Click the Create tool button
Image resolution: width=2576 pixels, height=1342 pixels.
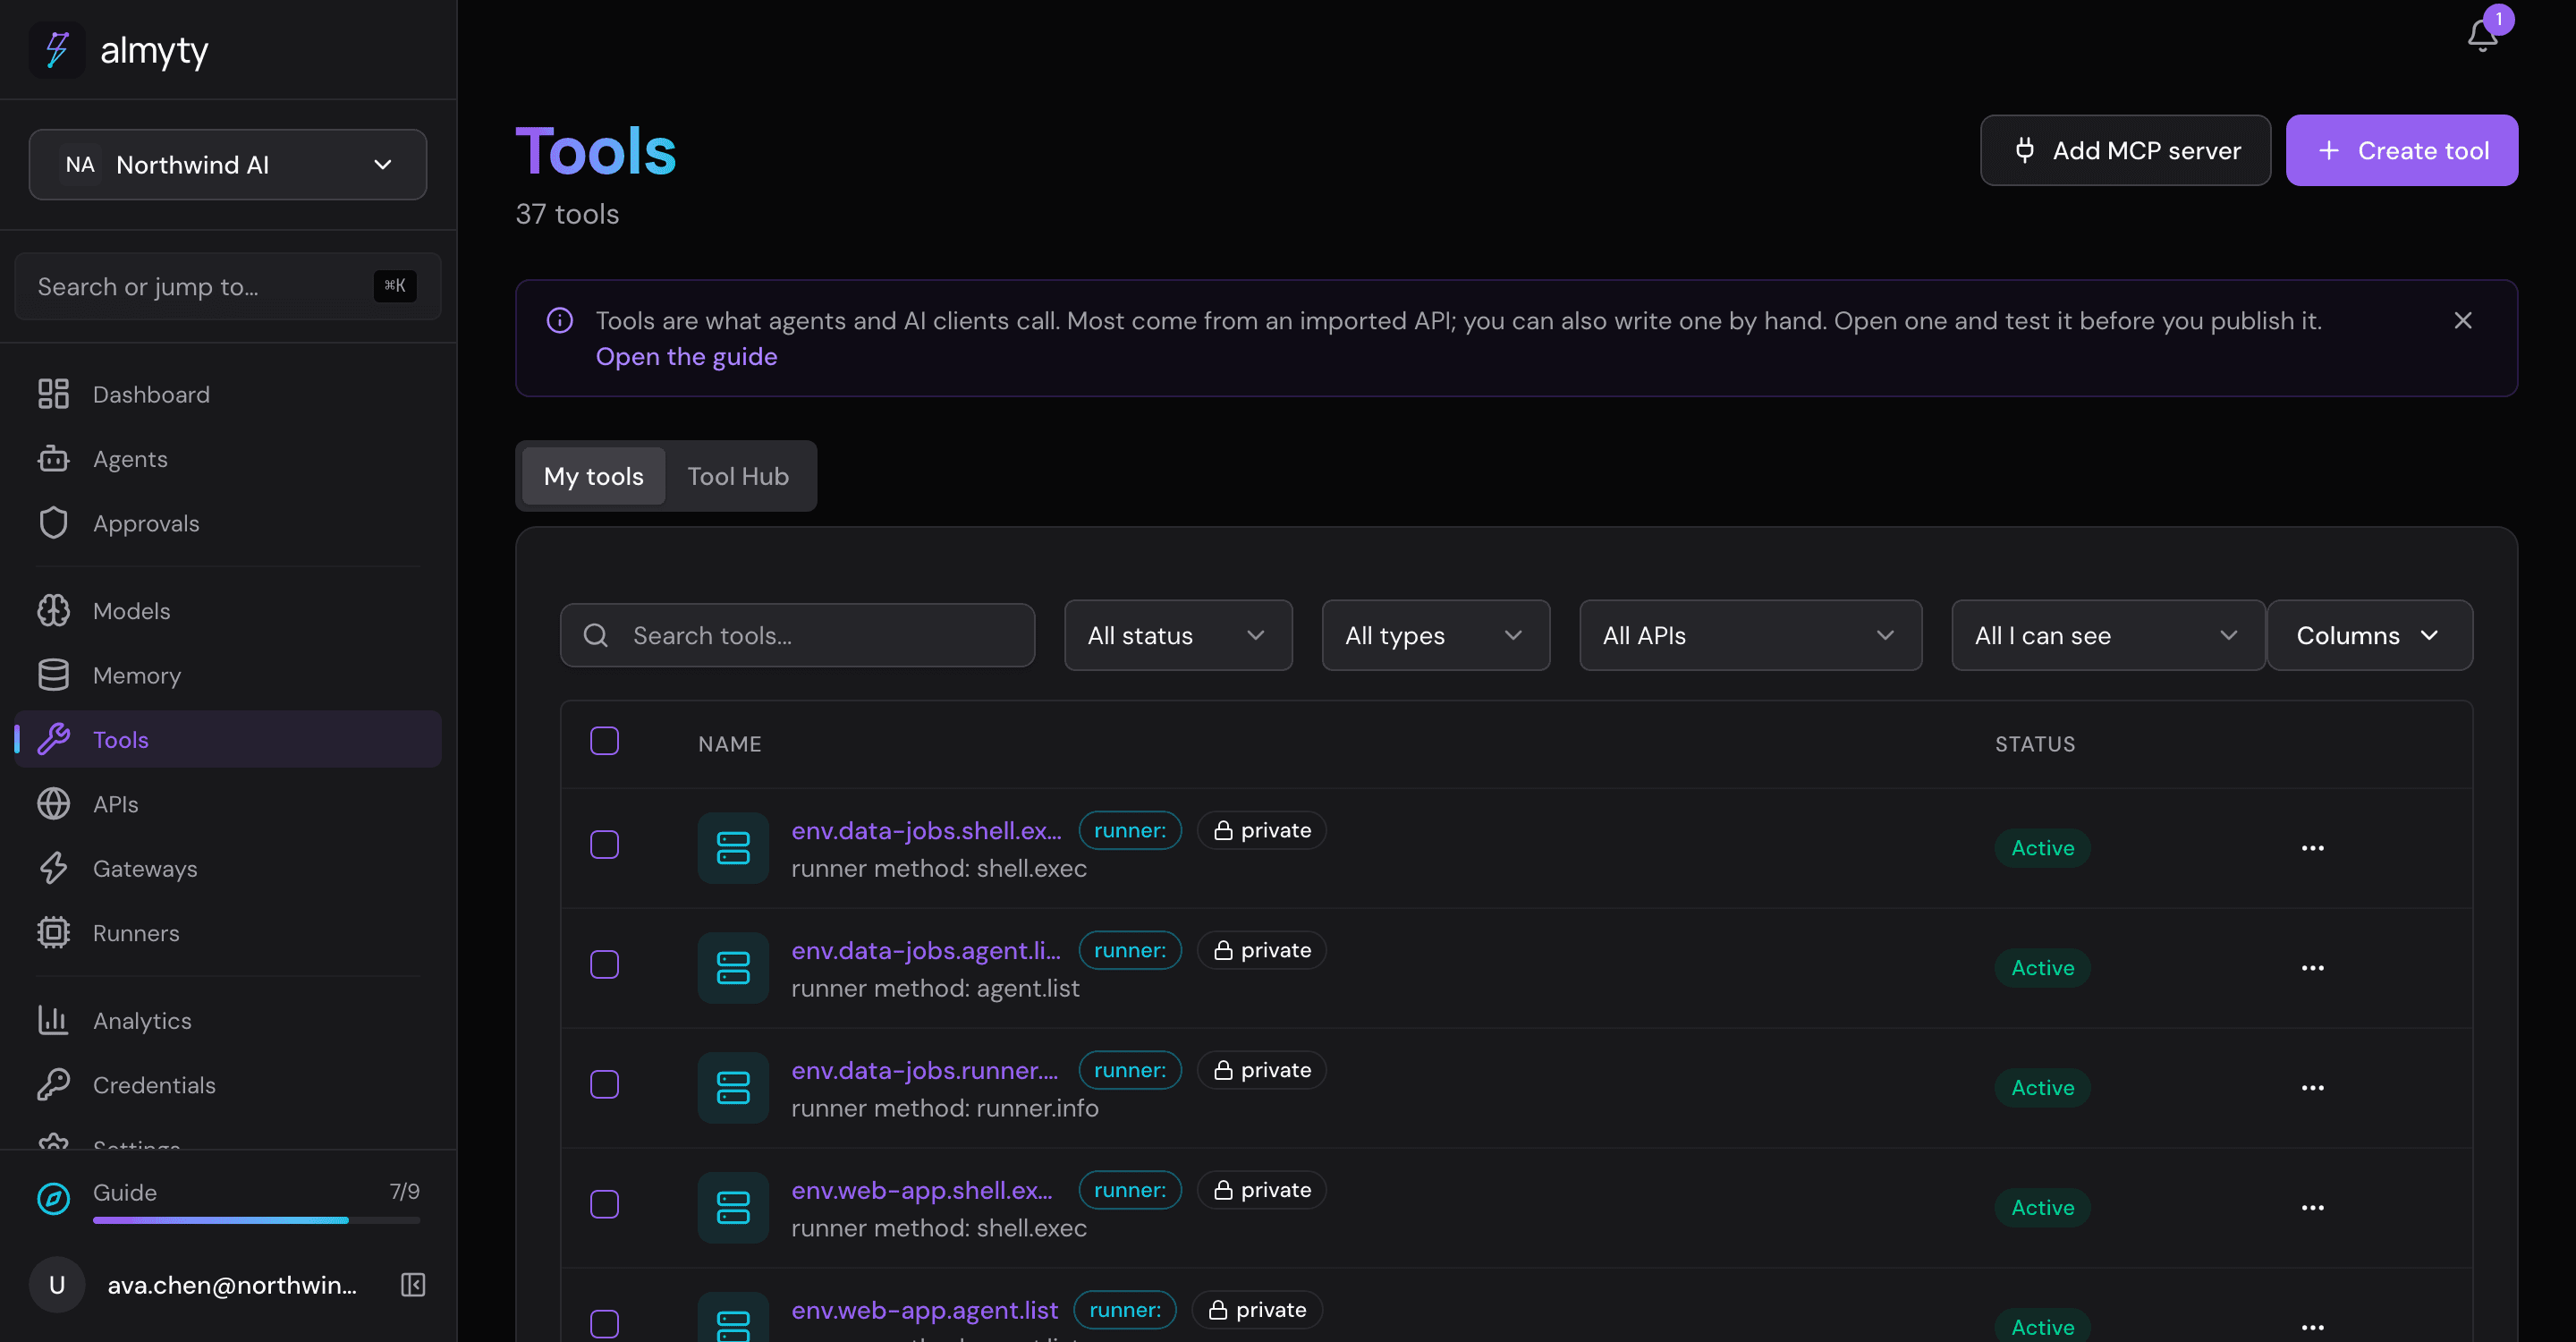click(x=2402, y=150)
